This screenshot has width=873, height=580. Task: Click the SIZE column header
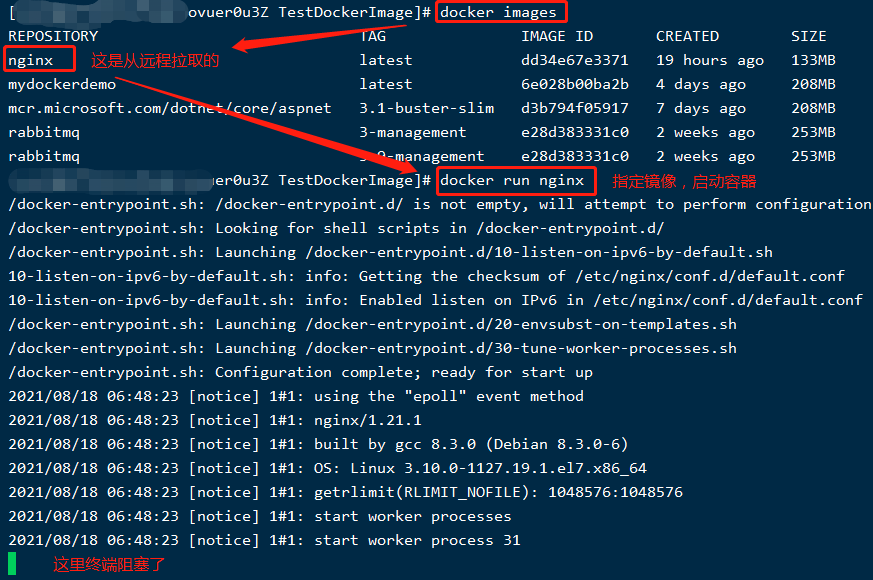point(809,36)
